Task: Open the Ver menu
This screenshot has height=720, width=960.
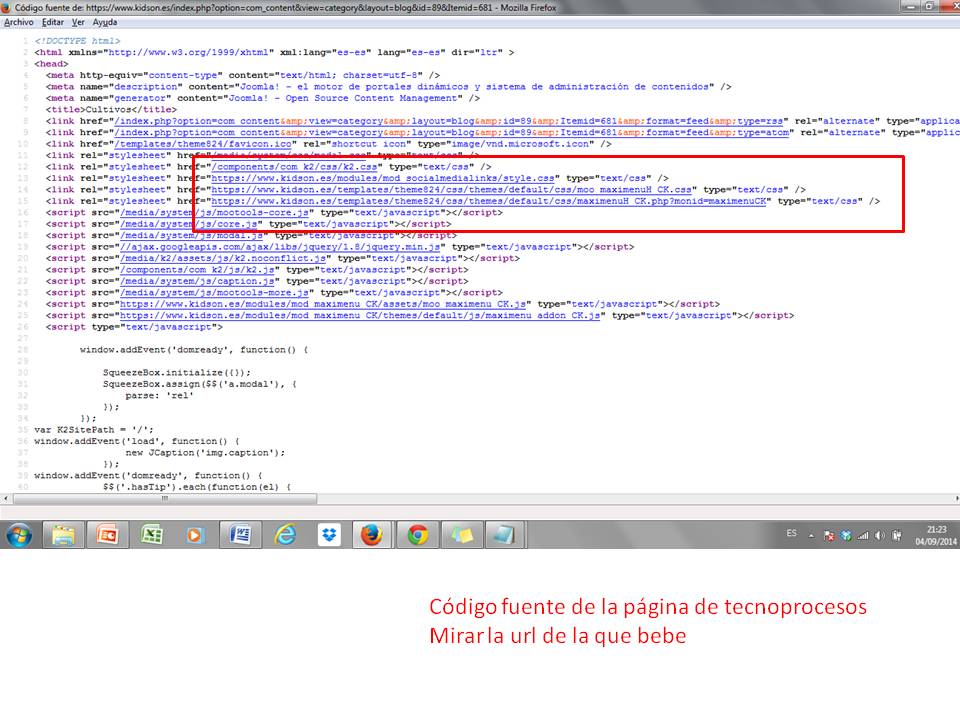Action: pyautogui.click(x=78, y=22)
